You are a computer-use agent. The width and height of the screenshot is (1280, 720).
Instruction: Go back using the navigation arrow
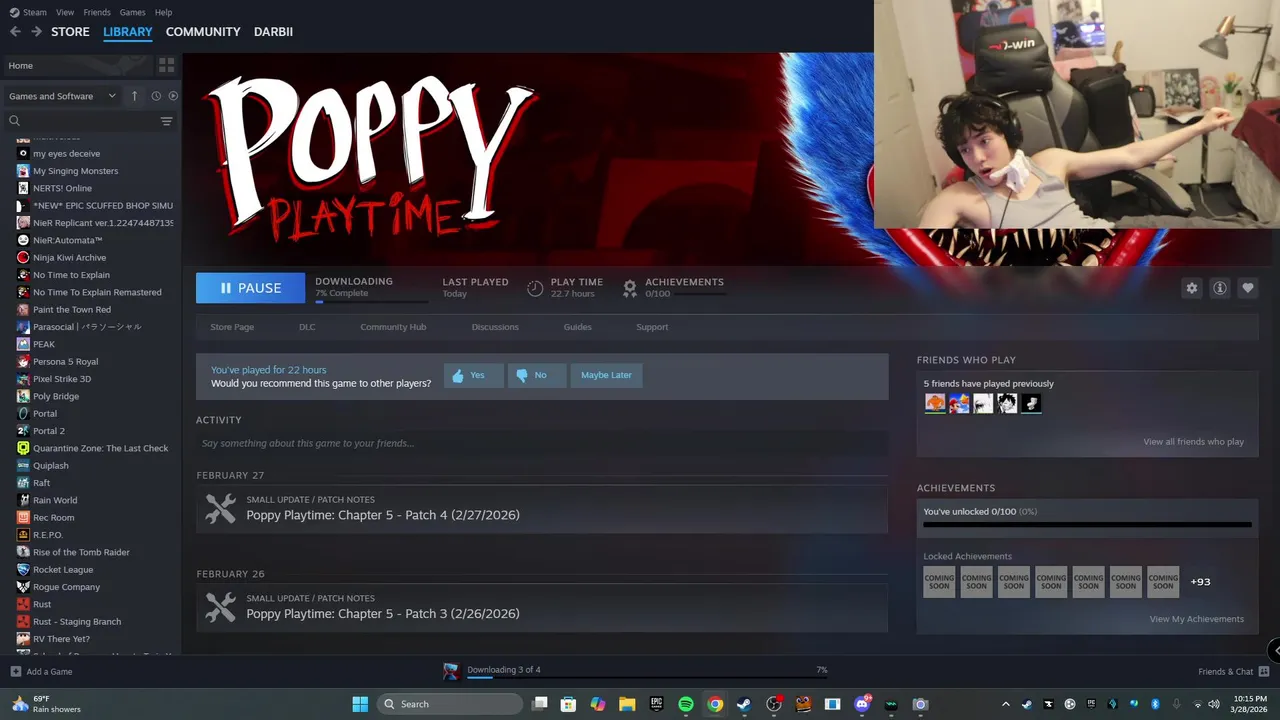(15, 32)
